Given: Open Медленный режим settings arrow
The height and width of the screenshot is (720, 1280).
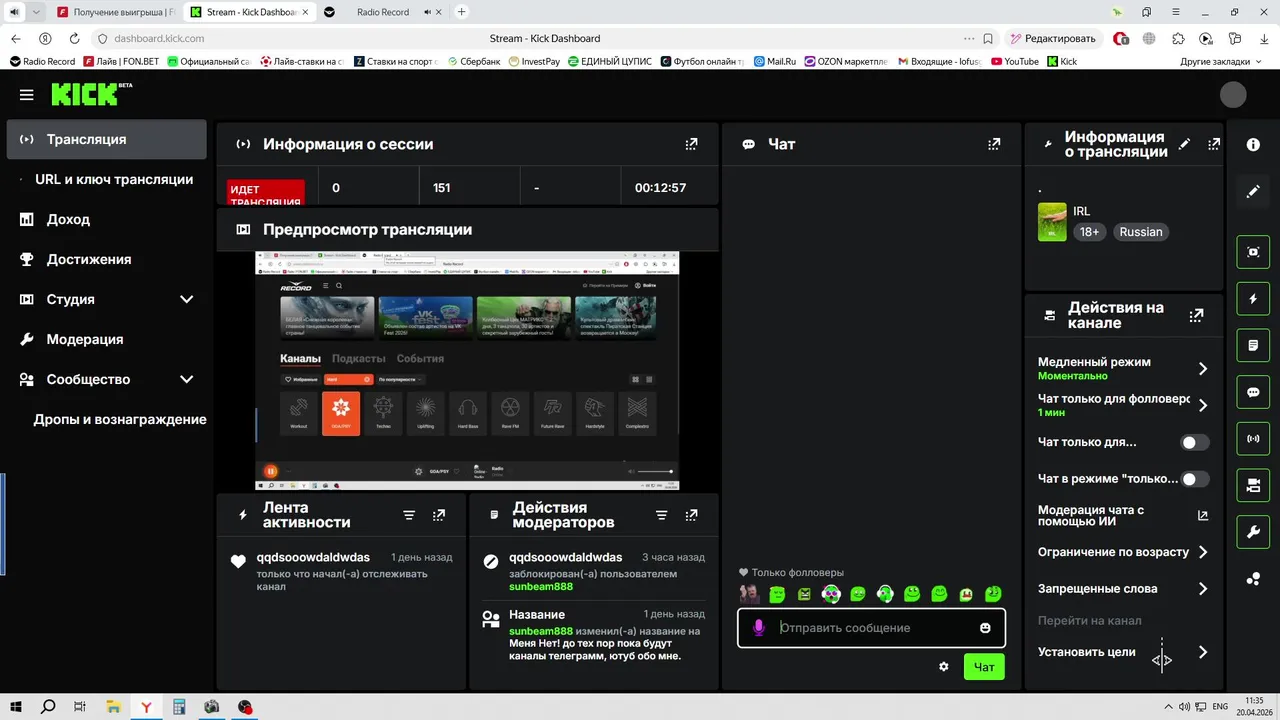Looking at the screenshot, I should (1203, 369).
